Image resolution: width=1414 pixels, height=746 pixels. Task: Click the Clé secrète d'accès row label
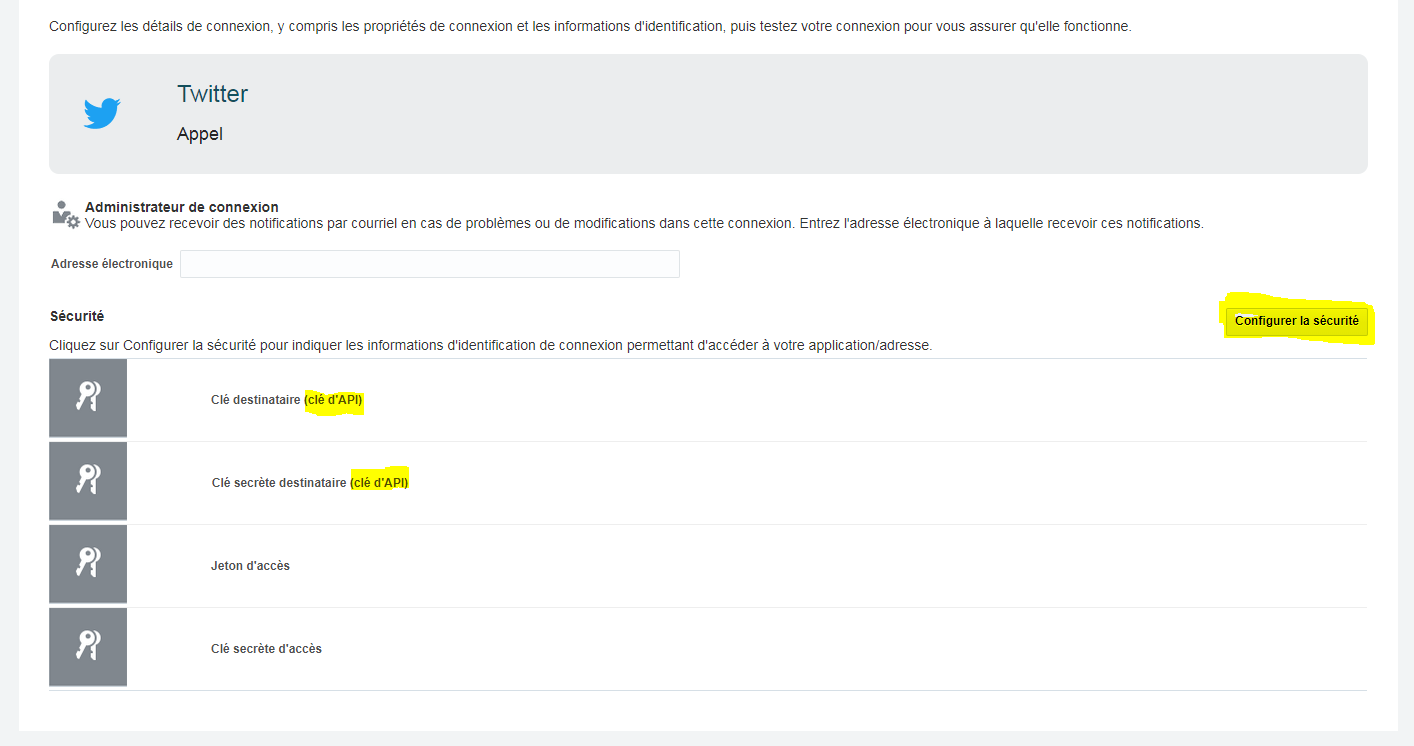coord(266,649)
